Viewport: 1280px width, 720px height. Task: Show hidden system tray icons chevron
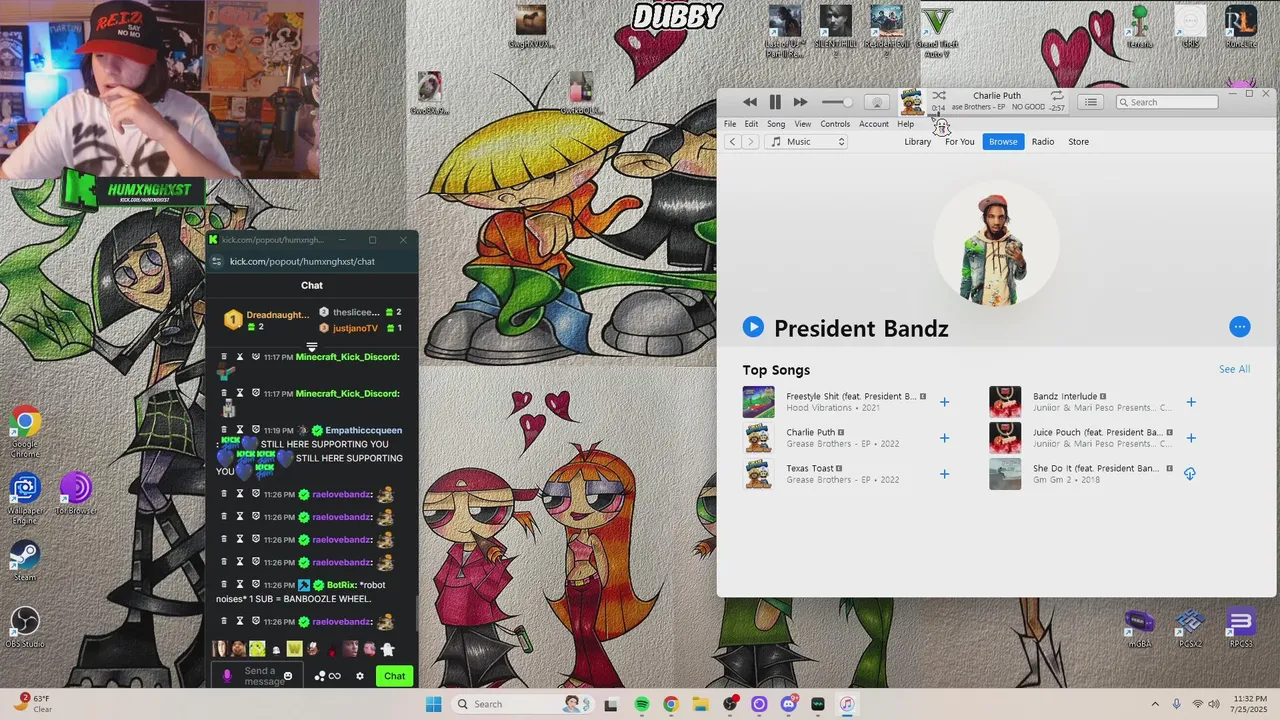click(x=1155, y=704)
